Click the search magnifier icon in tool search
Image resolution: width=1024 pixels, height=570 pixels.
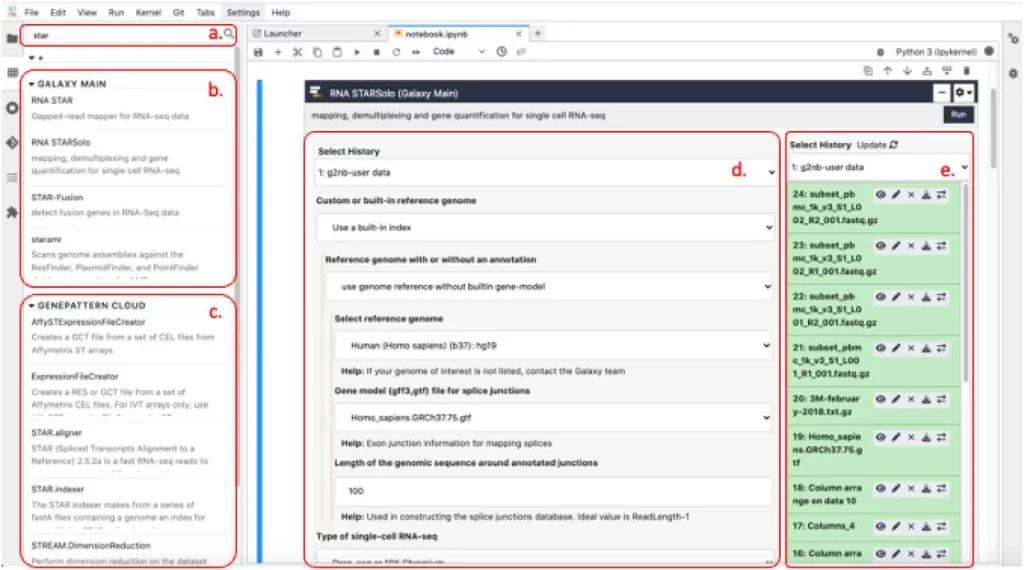[x=229, y=33]
